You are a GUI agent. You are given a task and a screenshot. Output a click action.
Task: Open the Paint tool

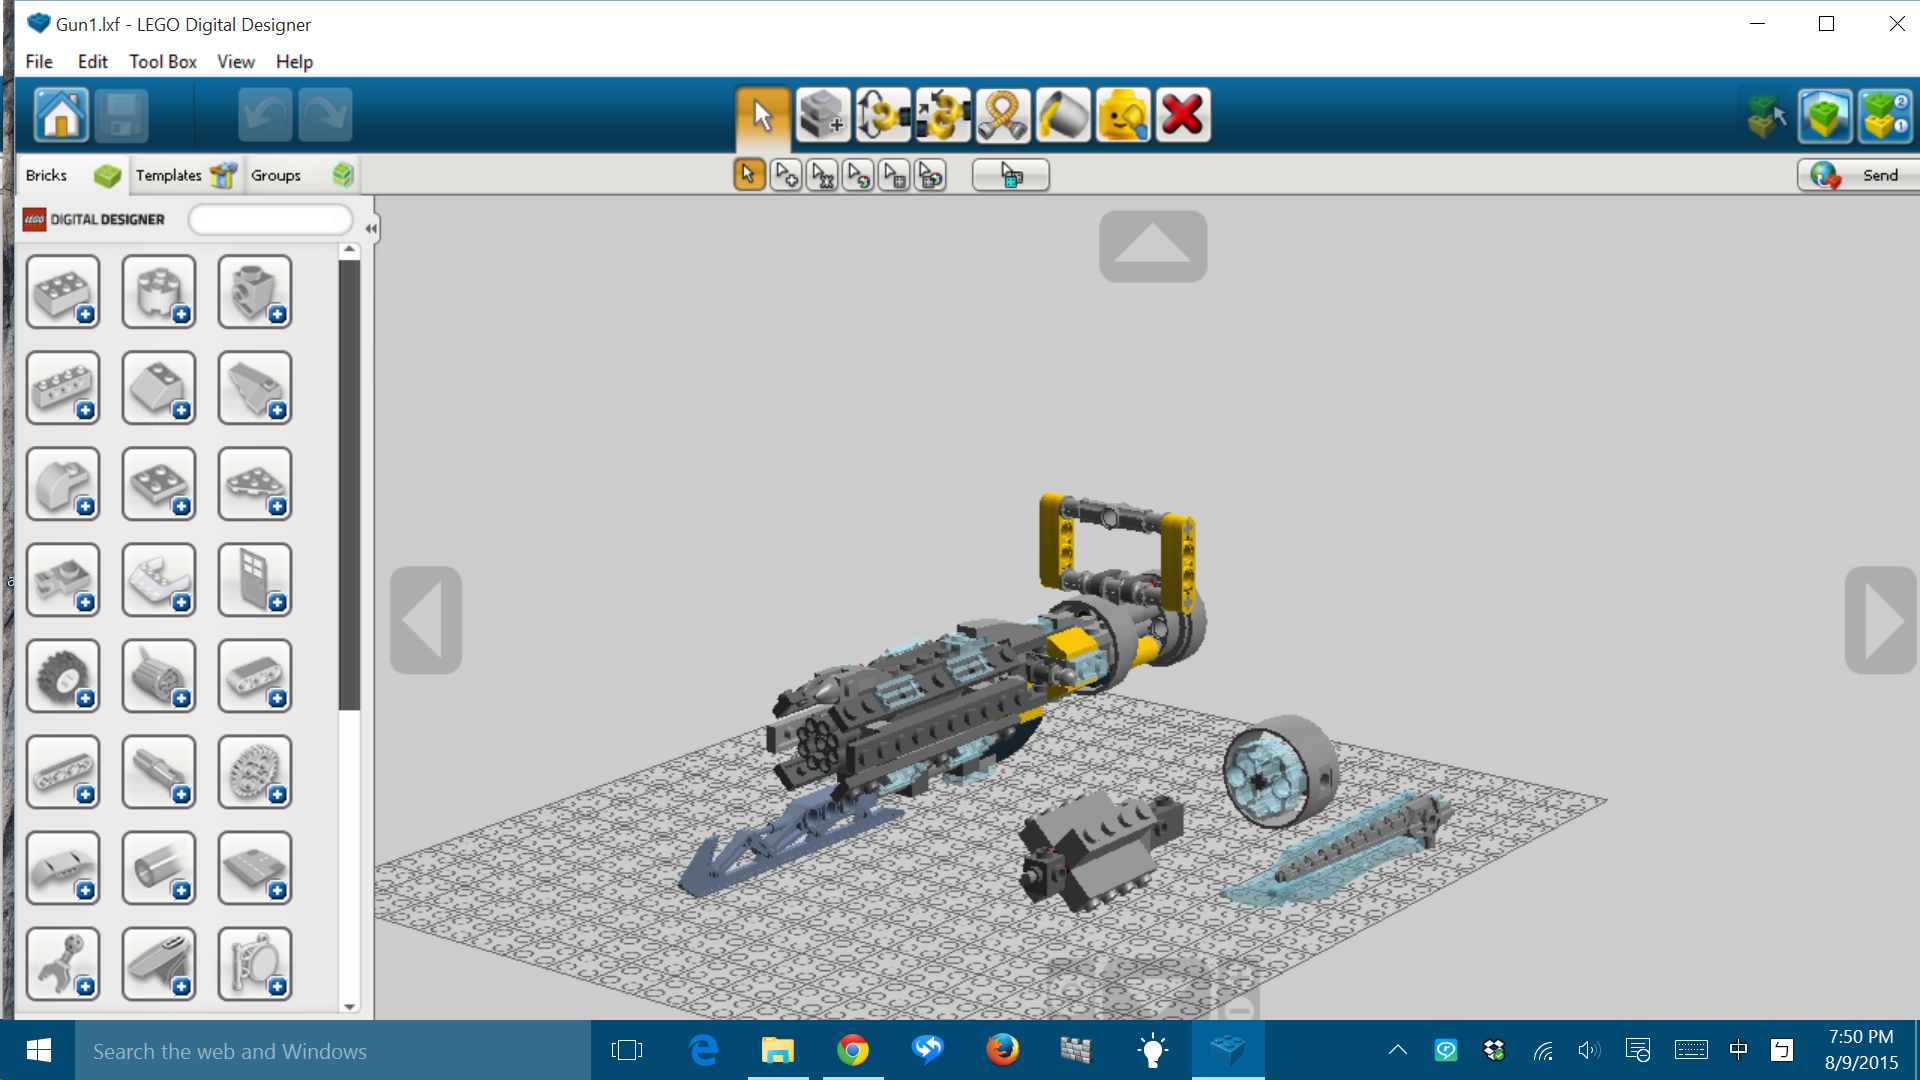click(1063, 115)
